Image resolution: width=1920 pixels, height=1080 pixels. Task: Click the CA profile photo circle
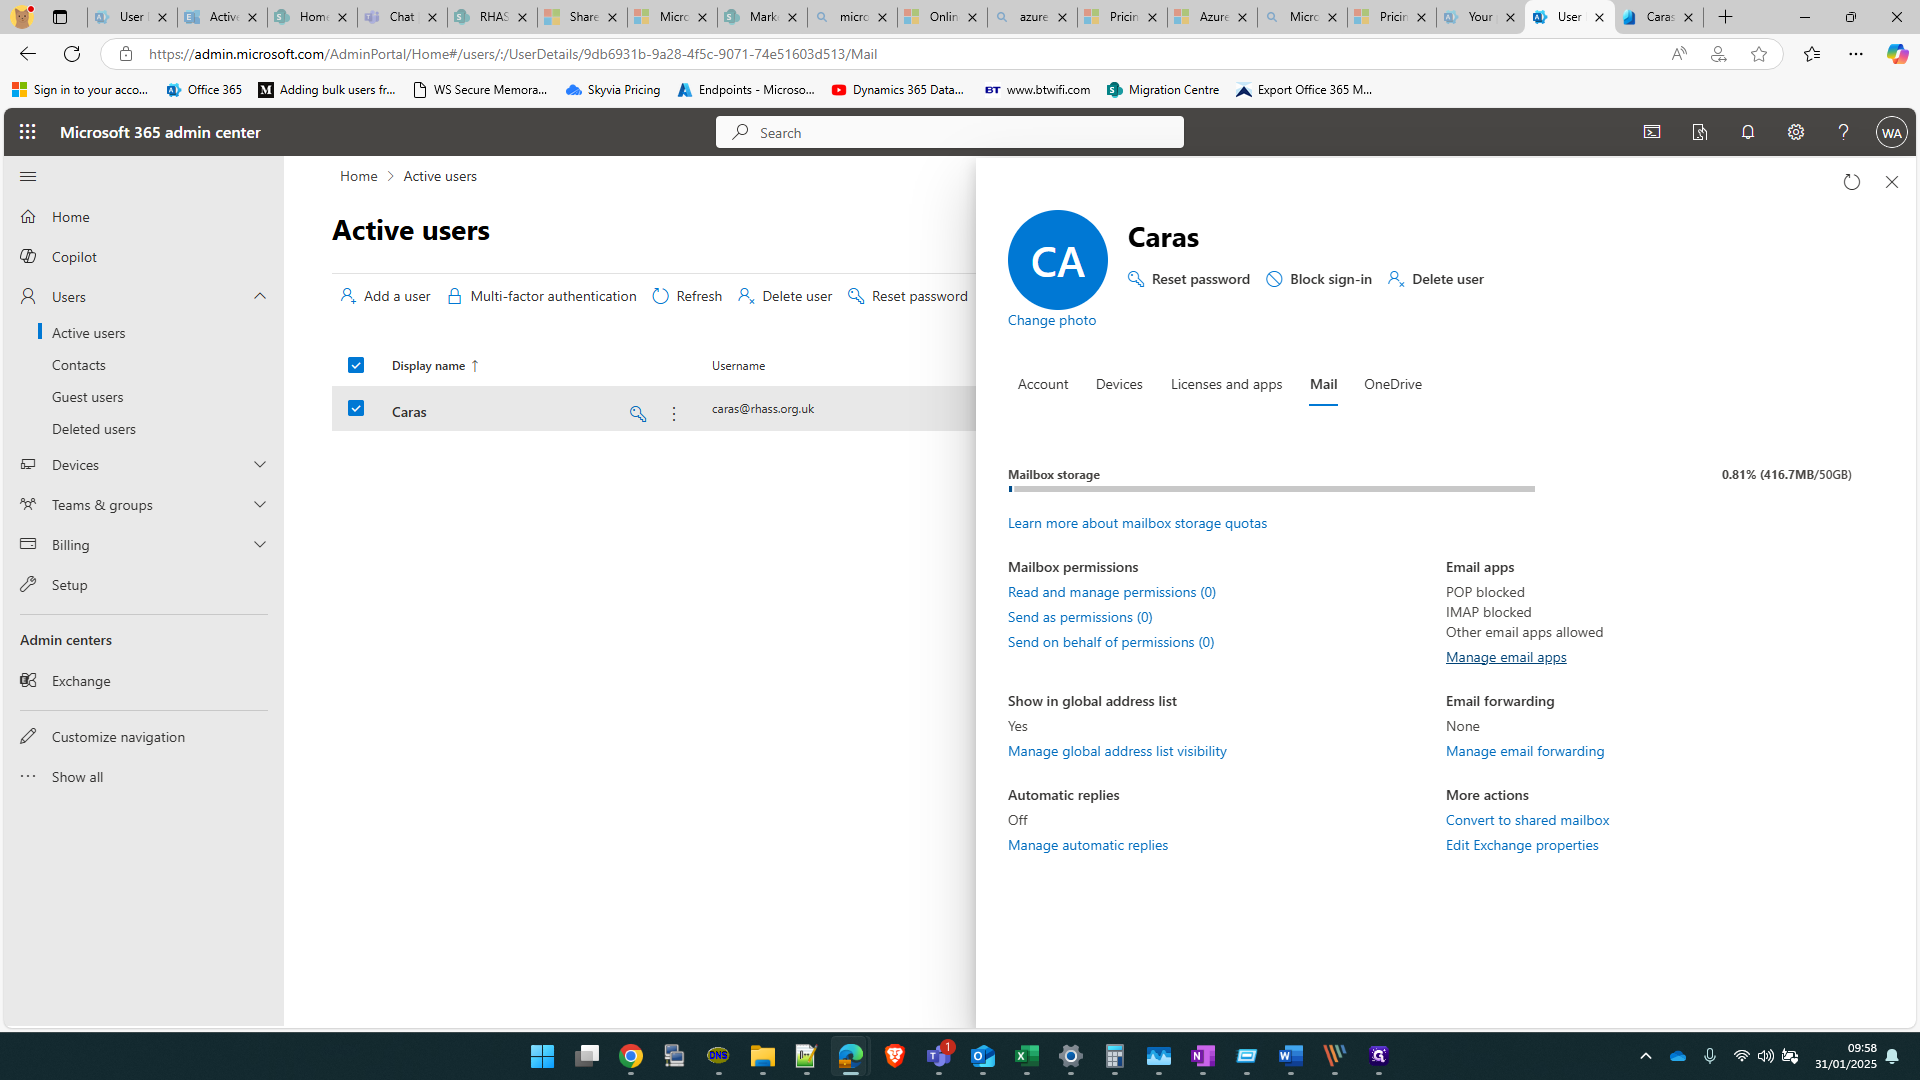point(1058,260)
